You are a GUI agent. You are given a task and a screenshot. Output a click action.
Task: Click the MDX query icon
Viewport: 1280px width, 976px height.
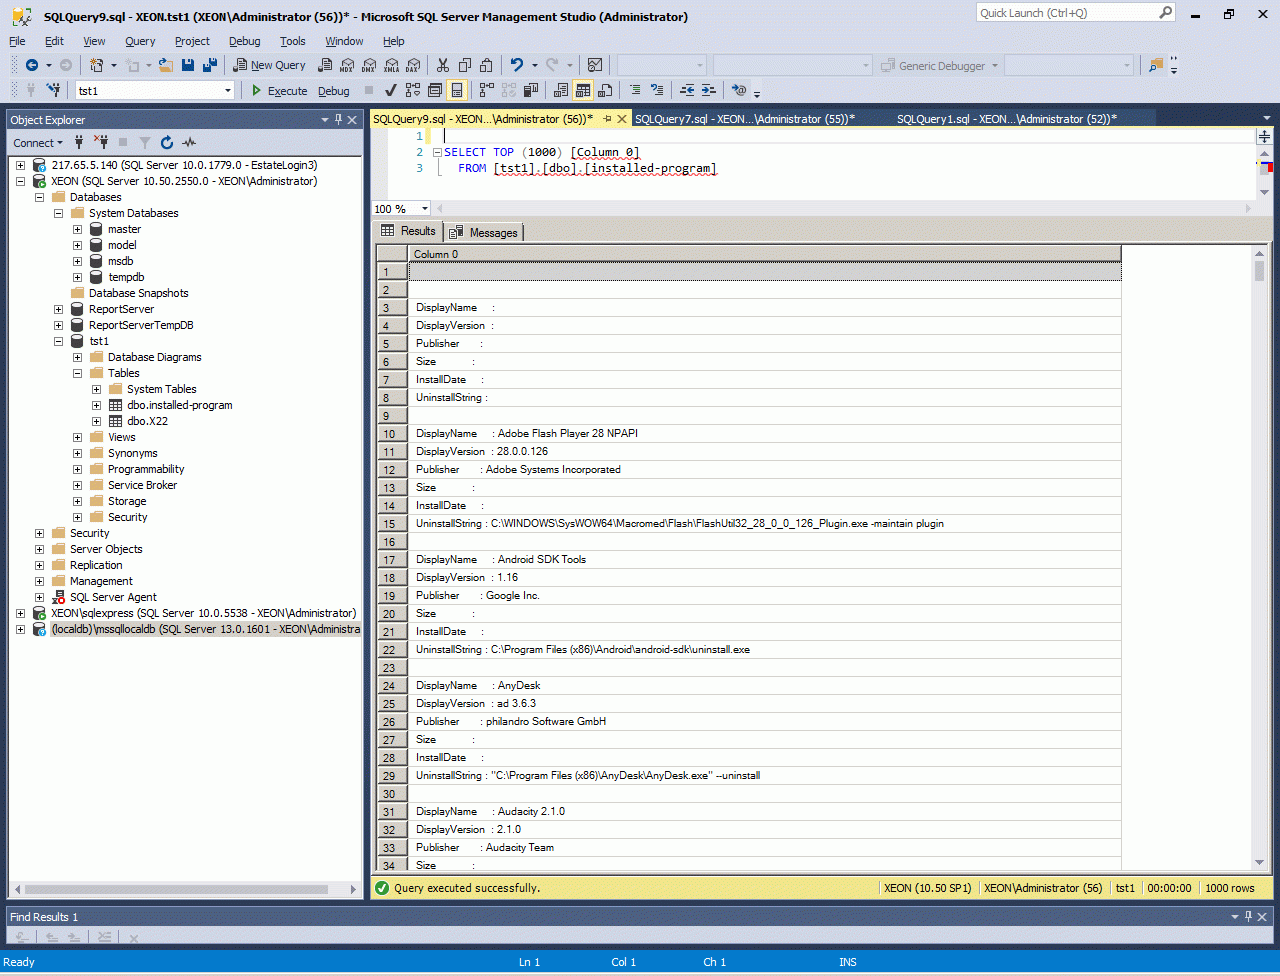tap(347, 65)
